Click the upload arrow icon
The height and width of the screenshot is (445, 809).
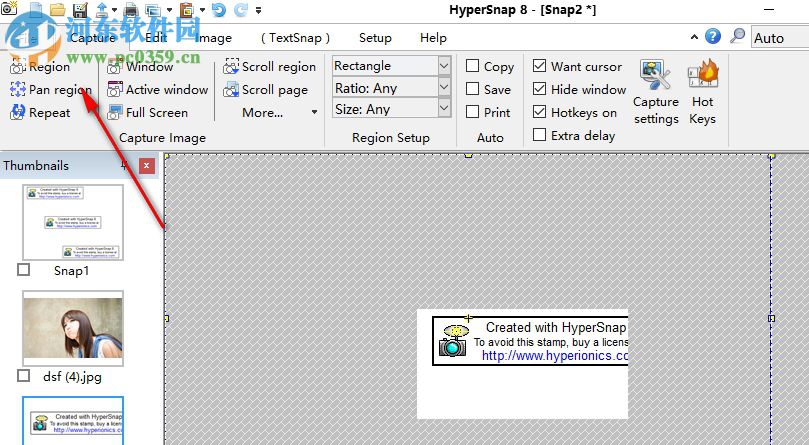[x=102, y=9]
